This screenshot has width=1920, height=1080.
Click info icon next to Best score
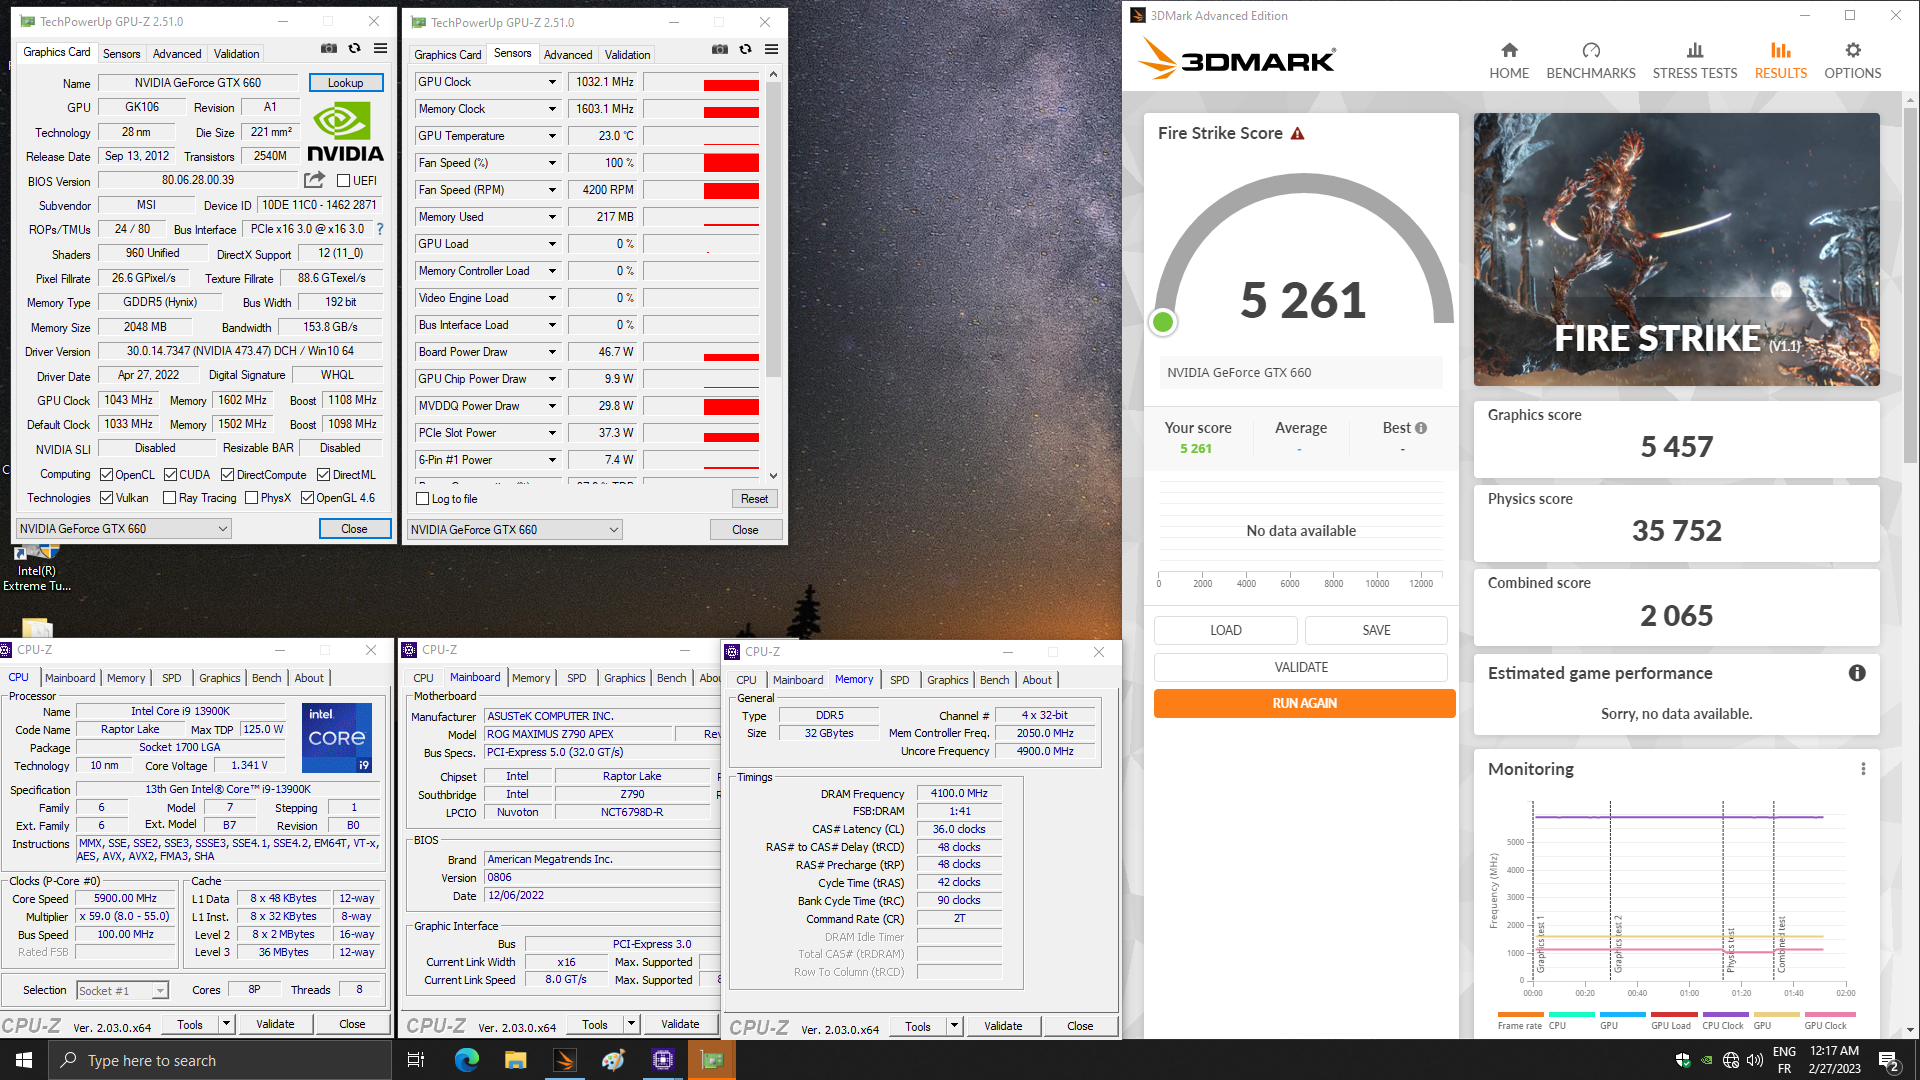(1421, 428)
